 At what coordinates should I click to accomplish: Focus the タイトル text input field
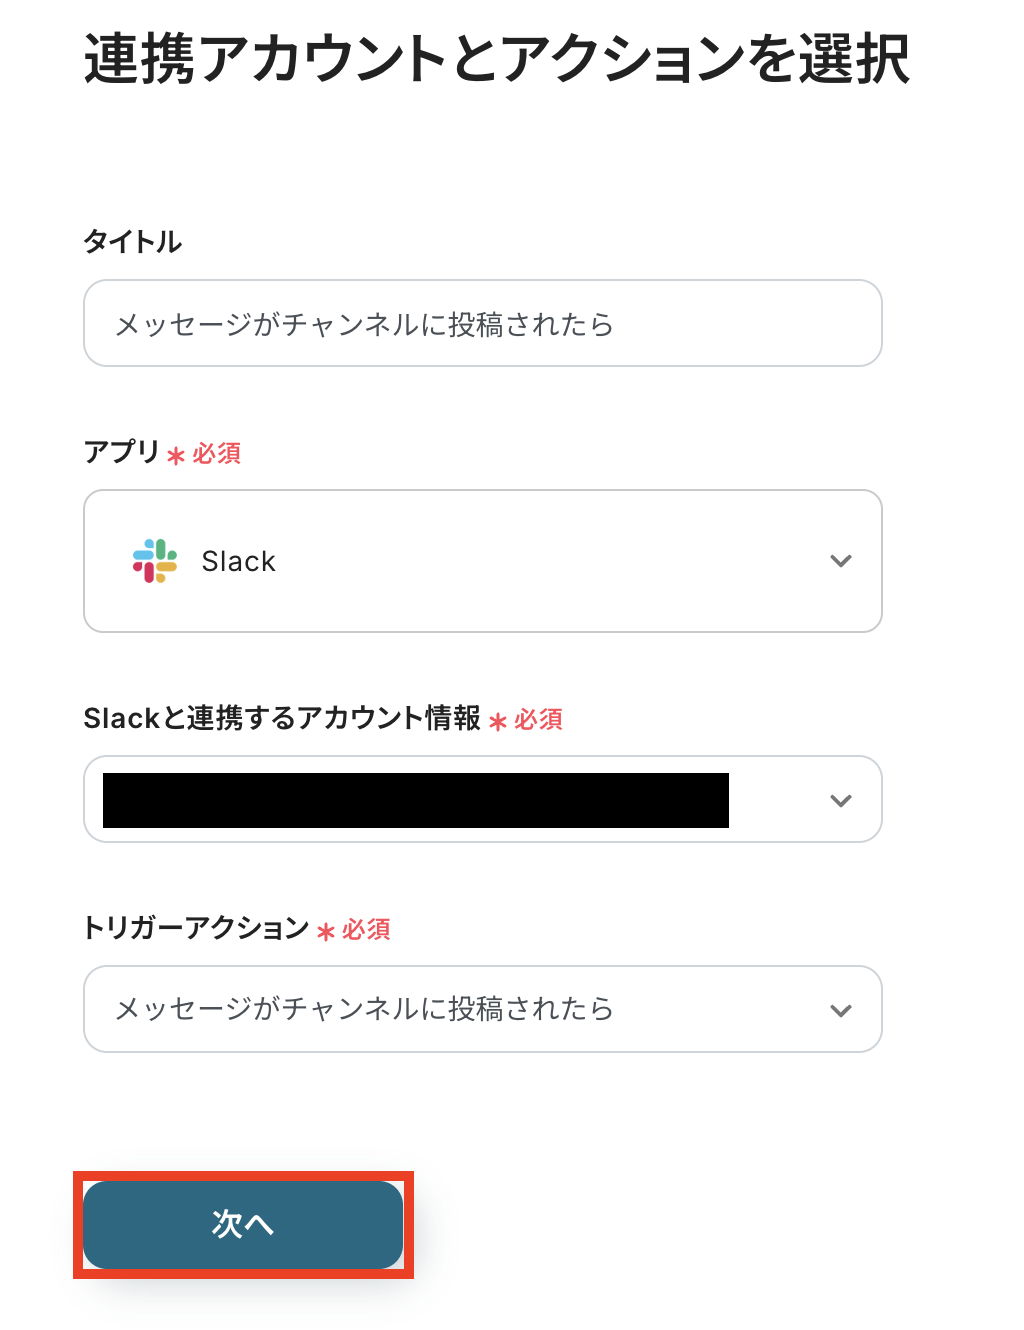(x=482, y=324)
